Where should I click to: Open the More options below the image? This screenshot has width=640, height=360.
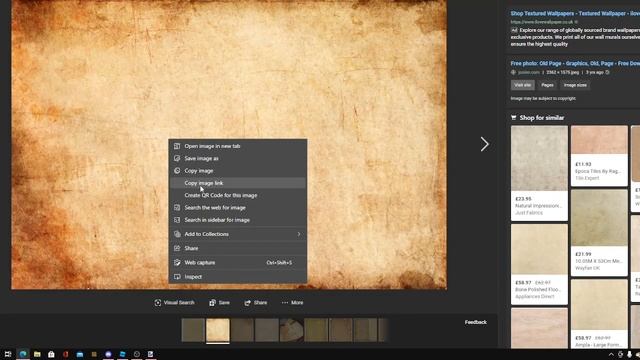click(x=292, y=302)
